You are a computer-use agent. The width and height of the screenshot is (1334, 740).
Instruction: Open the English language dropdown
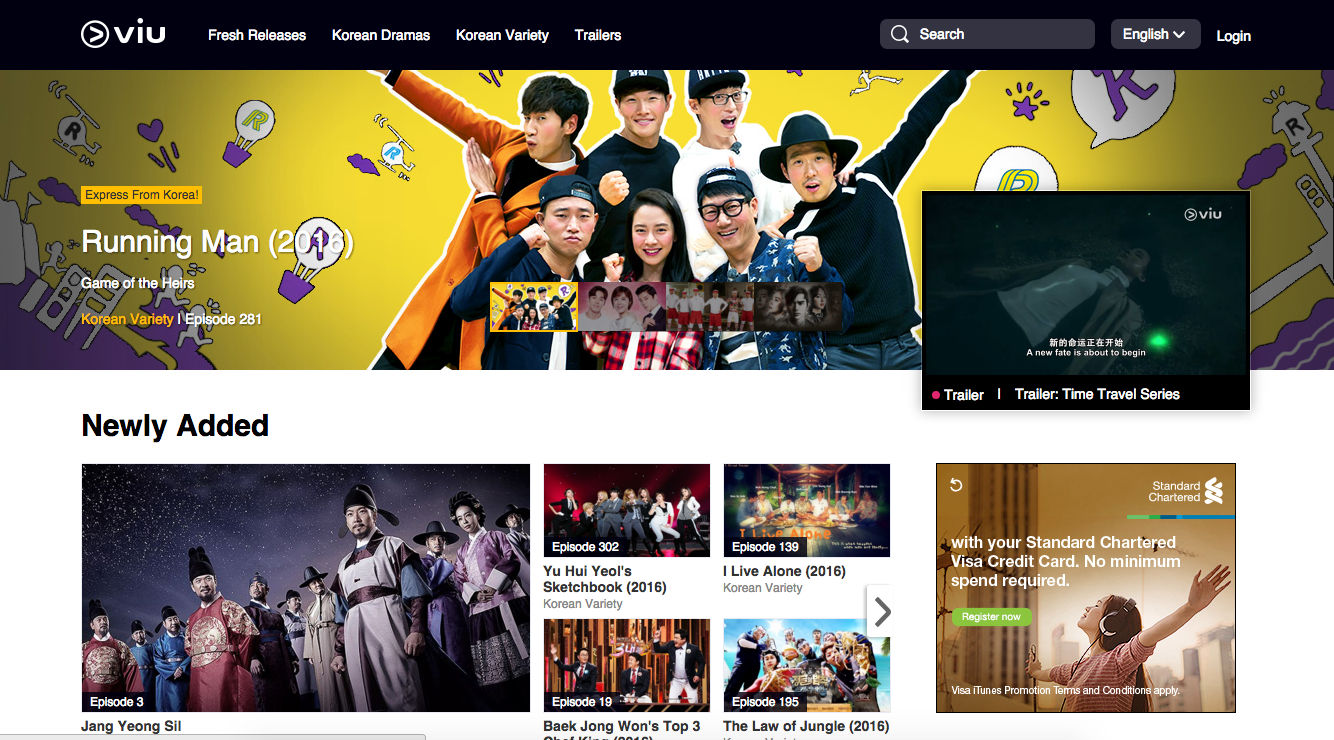(1155, 34)
